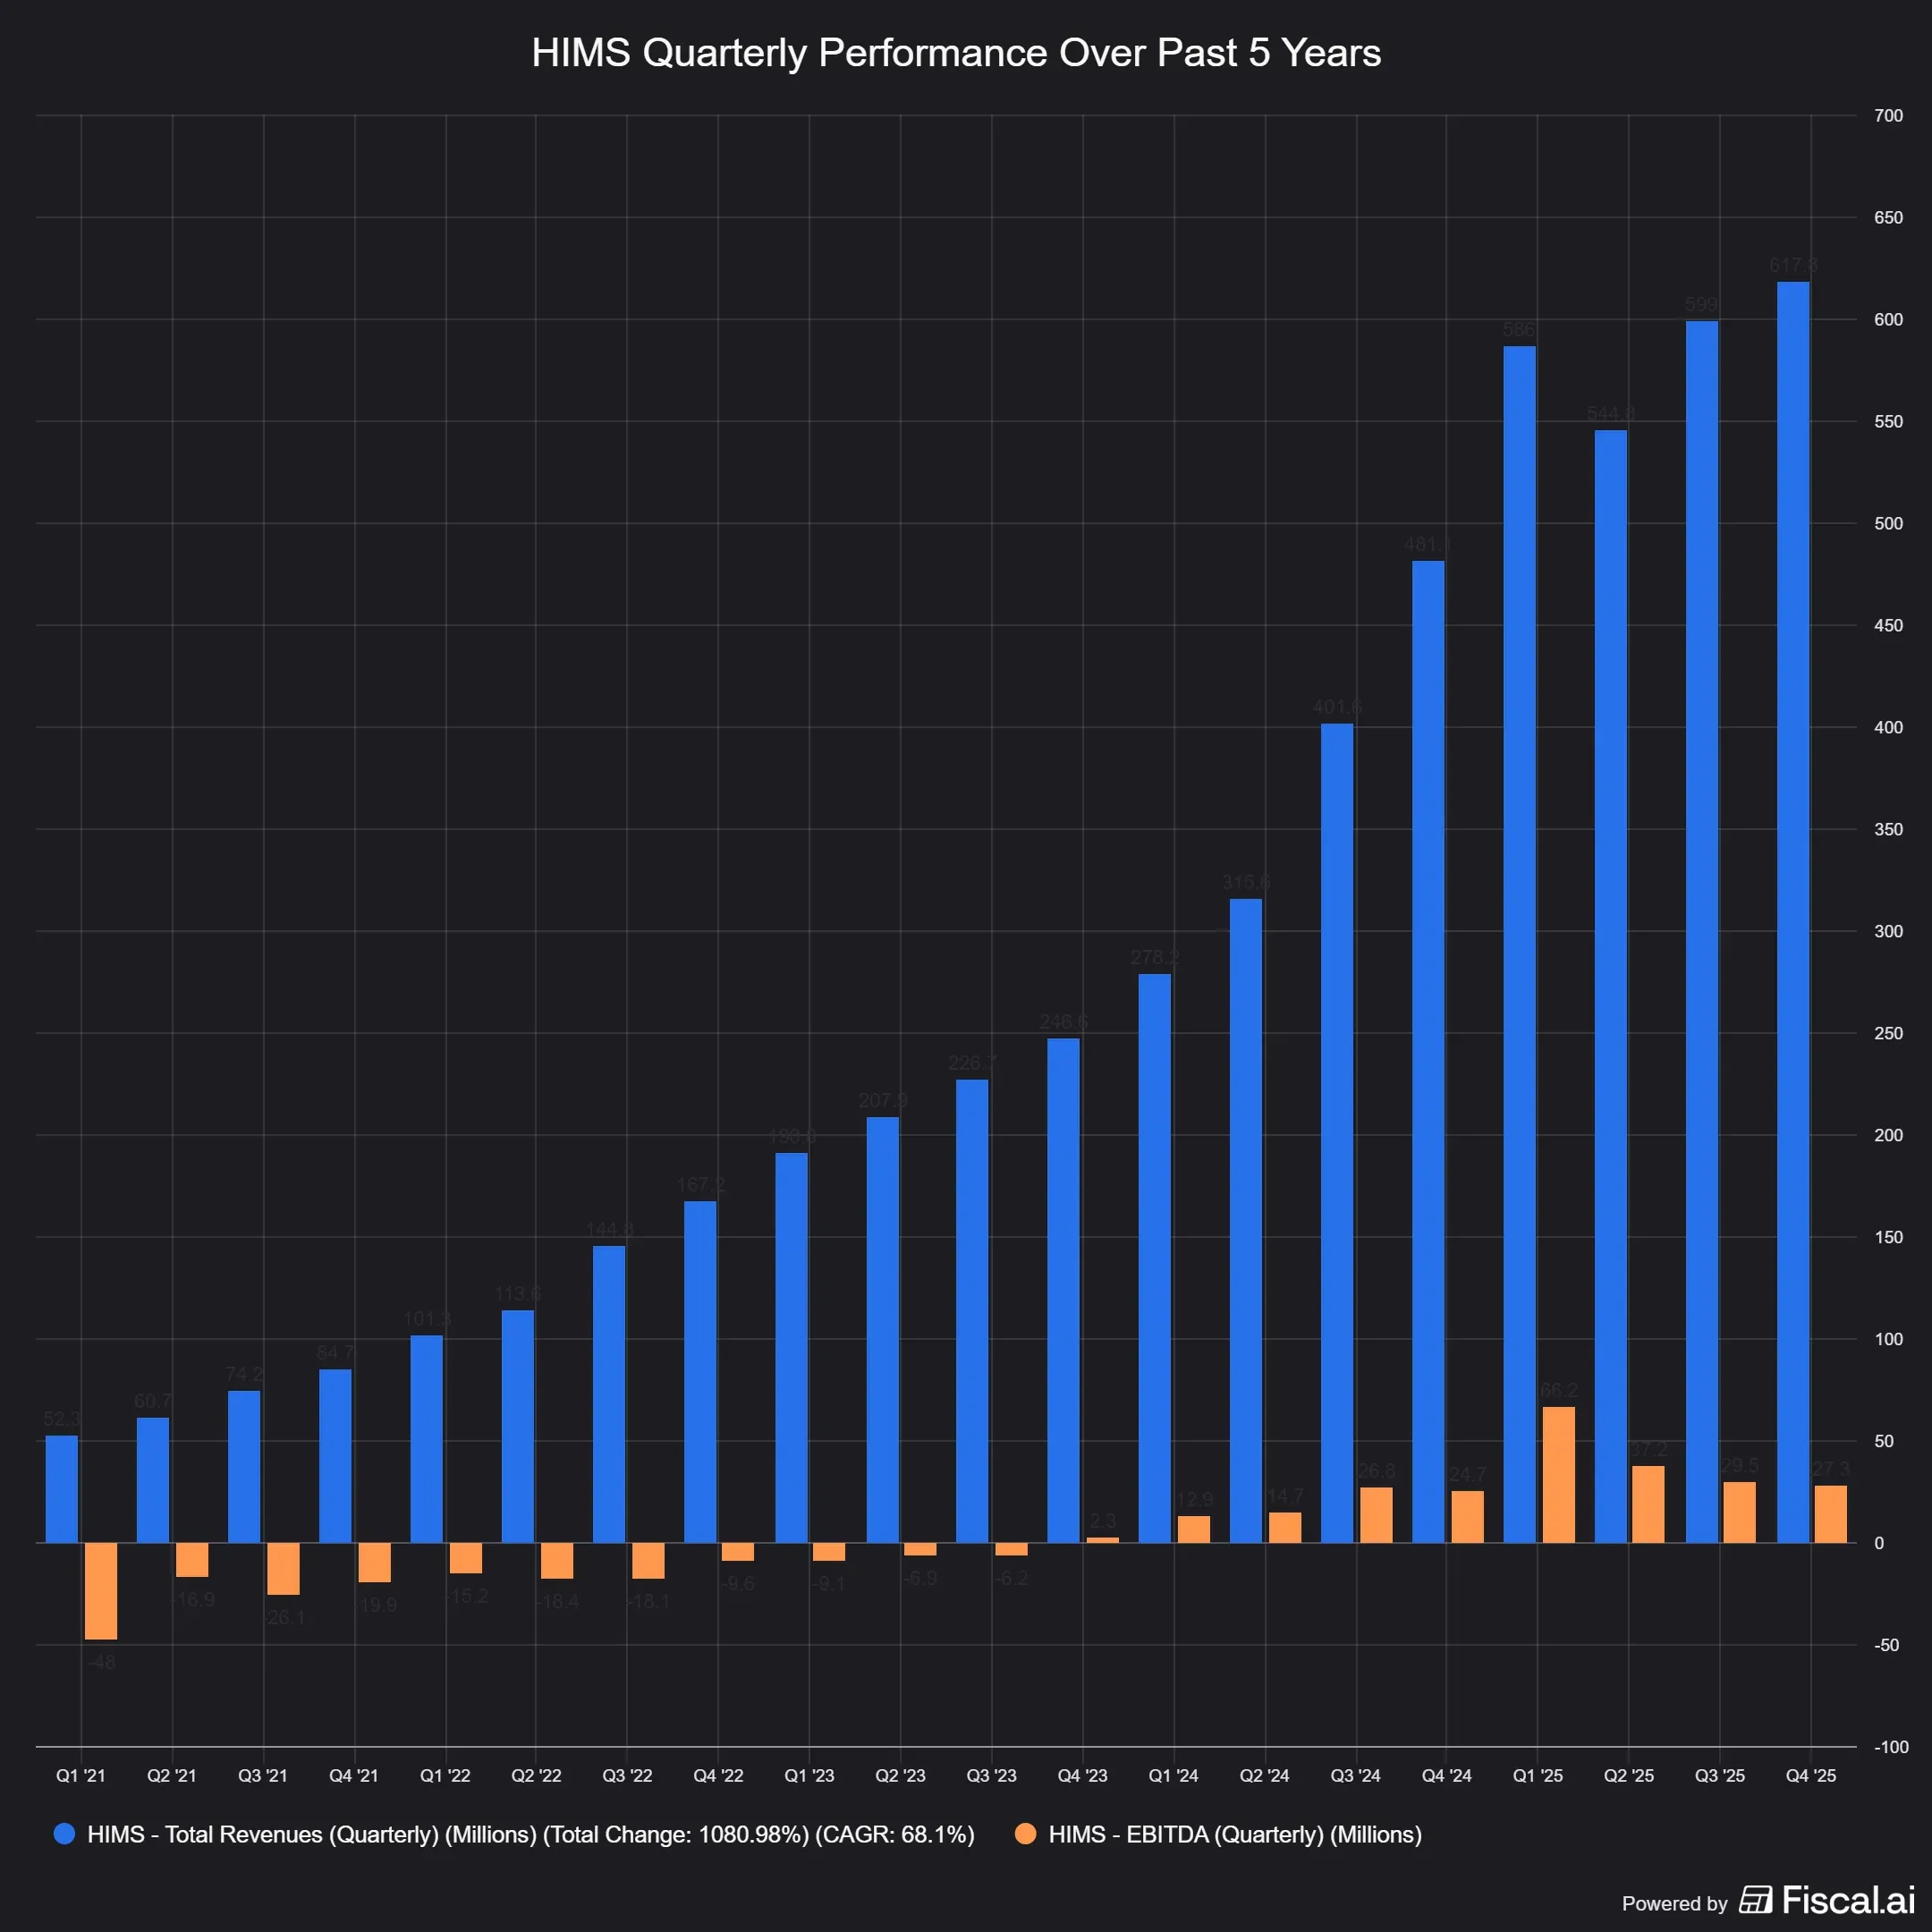Viewport: 1932px width, 1932px height.
Task: Click the blue revenue legend dot
Action: coord(64,1834)
